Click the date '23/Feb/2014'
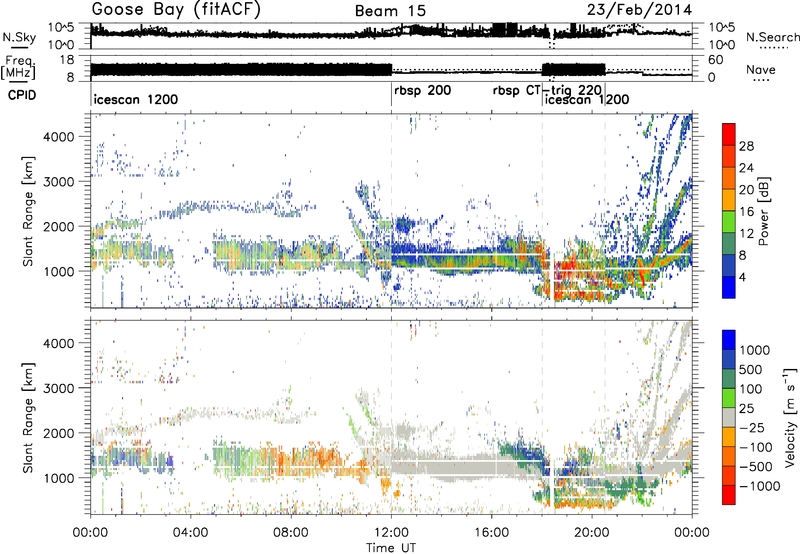800x554 pixels. click(x=639, y=10)
